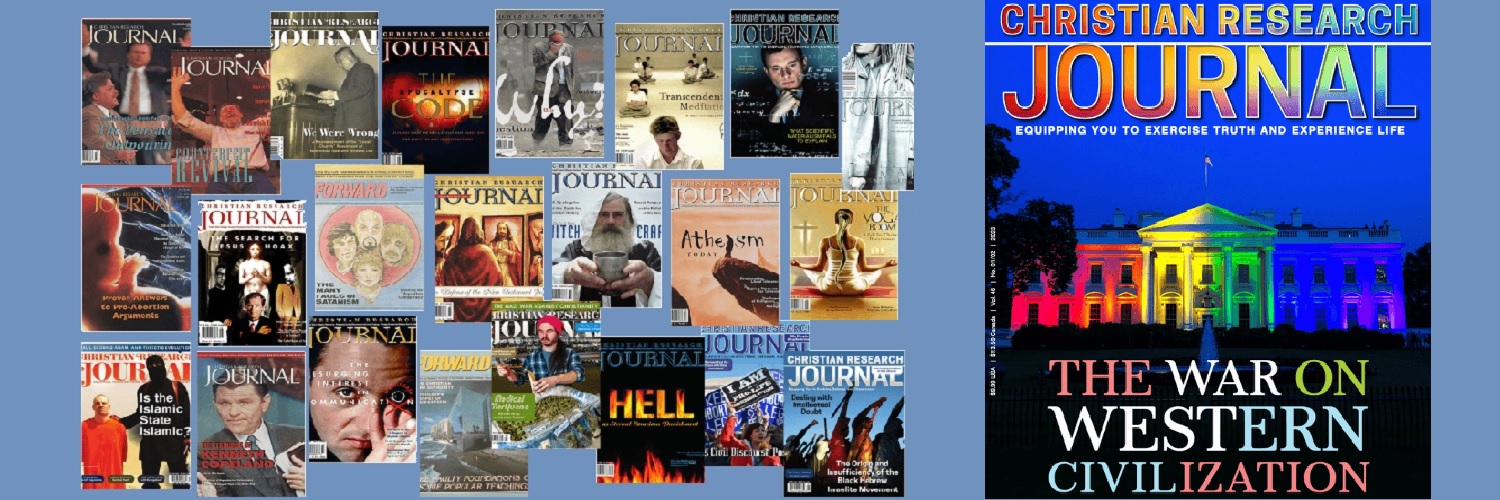Click 'THE WAR ON WESTERN CIVILIZATION' headline

(x=1208, y=425)
